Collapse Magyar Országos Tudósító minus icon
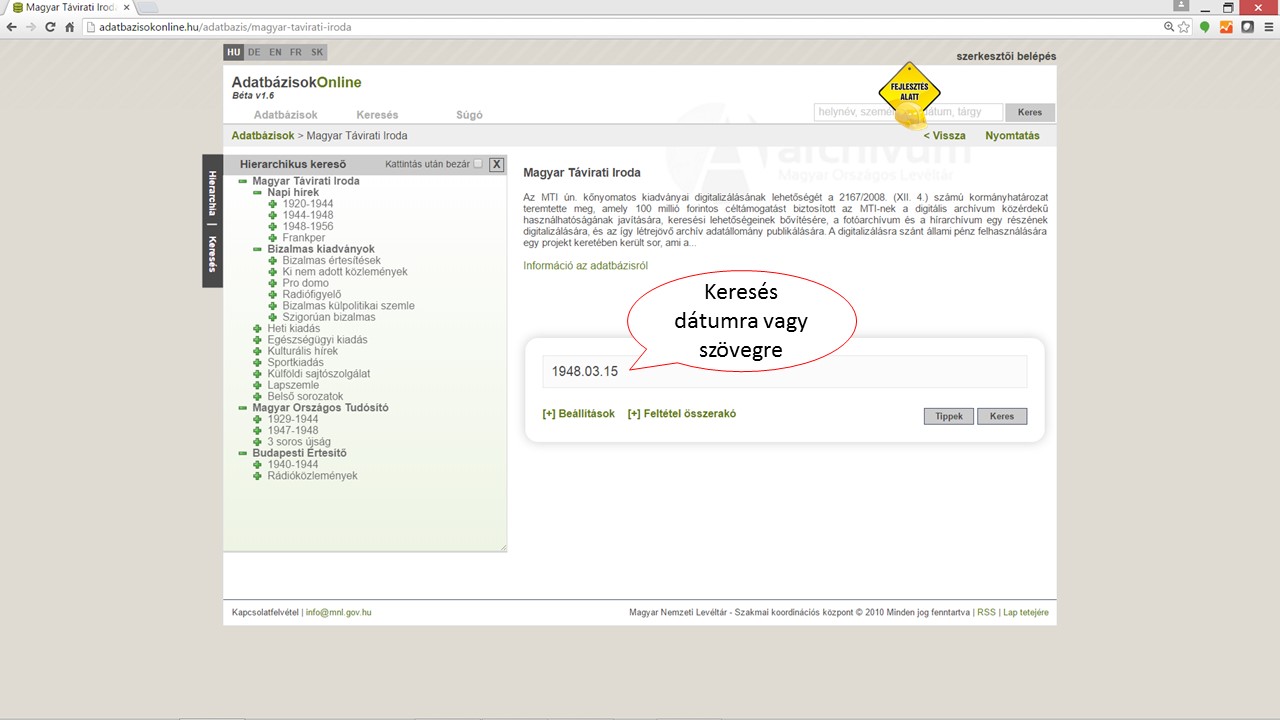The image size is (1280, 720). 243,408
